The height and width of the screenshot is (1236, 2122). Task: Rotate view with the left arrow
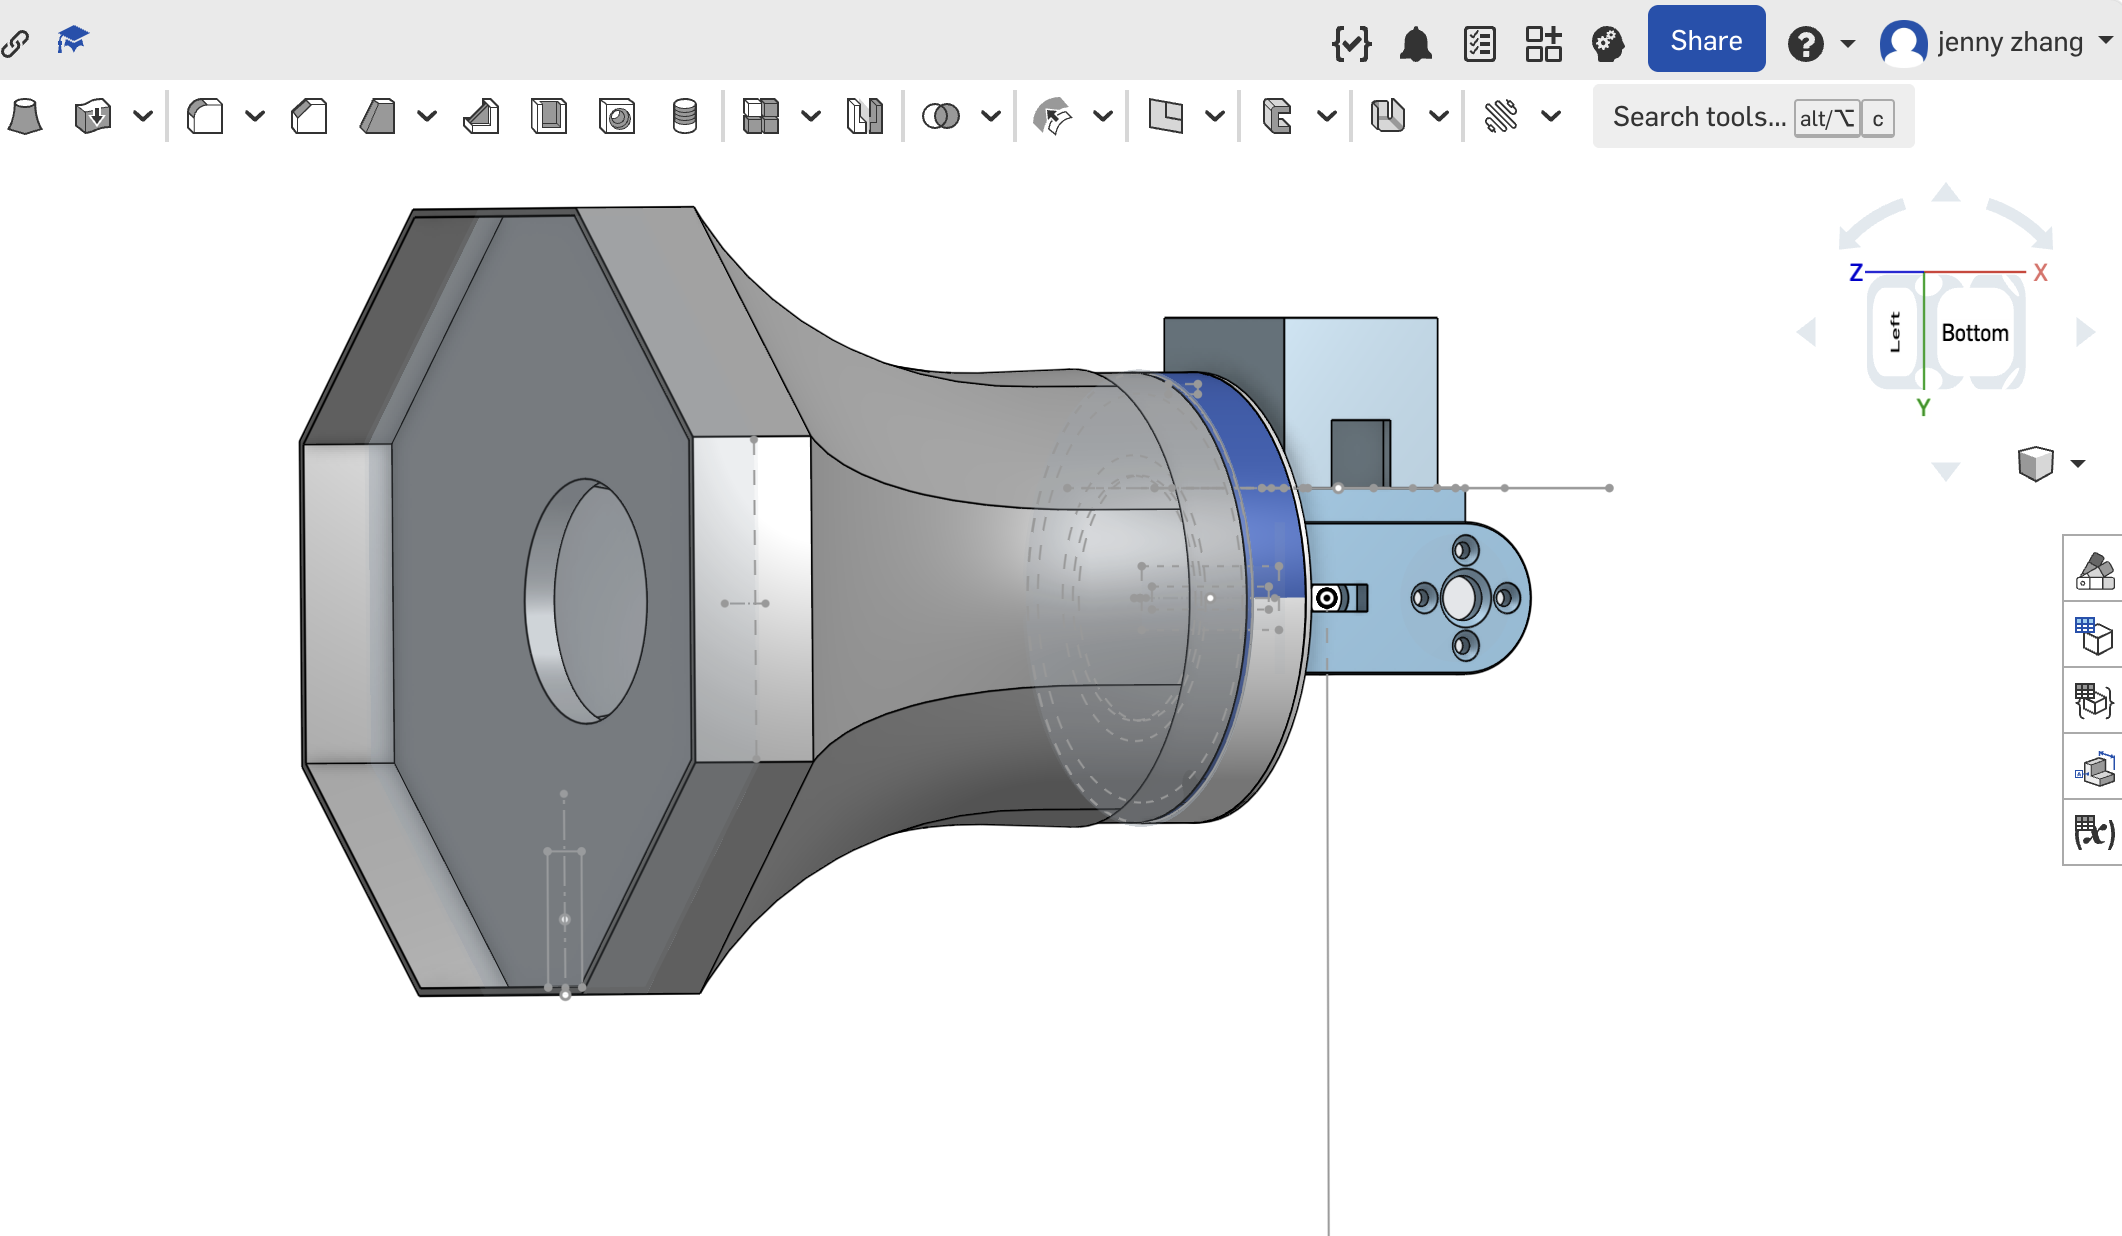pos(1807,332)
